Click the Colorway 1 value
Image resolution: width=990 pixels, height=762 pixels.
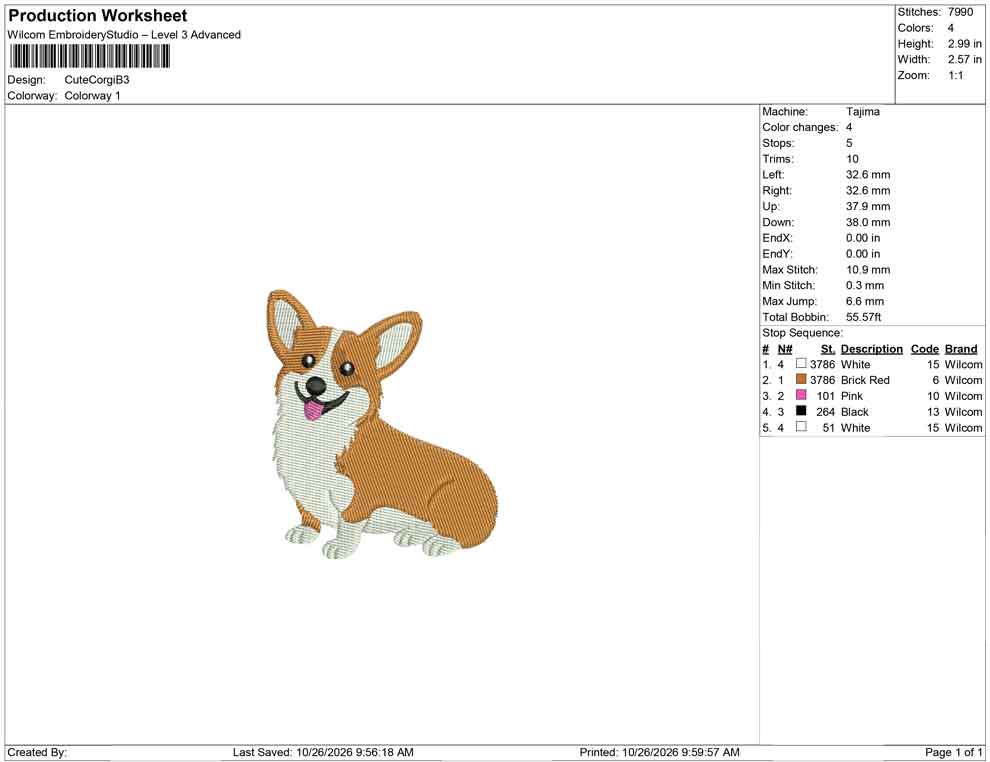92,96
